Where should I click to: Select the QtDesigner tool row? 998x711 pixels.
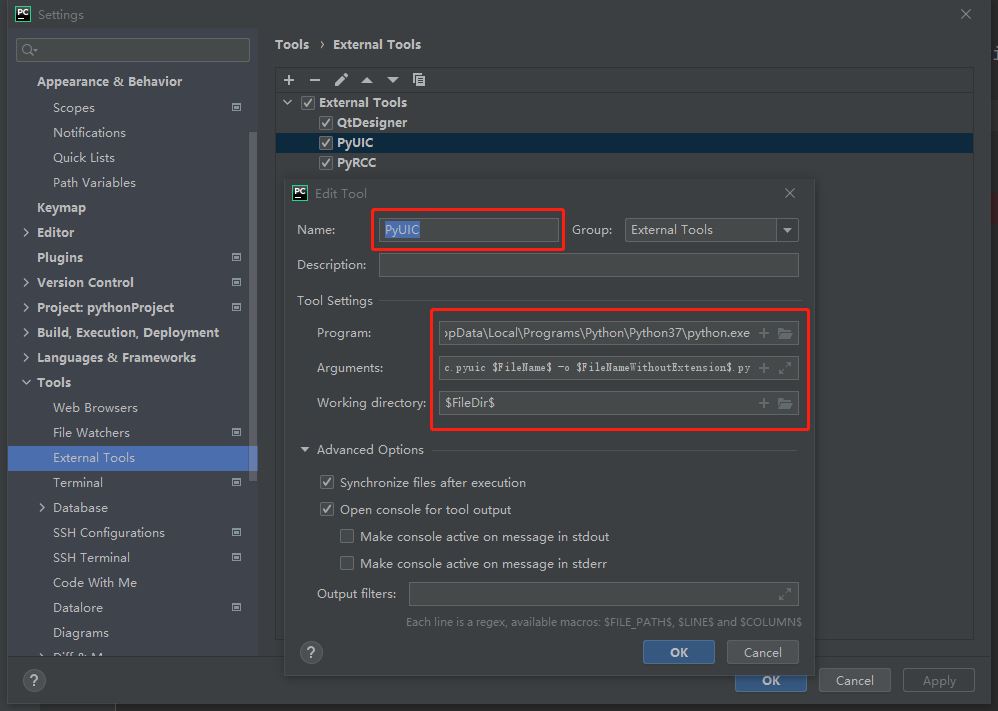(x=624, y=123)
